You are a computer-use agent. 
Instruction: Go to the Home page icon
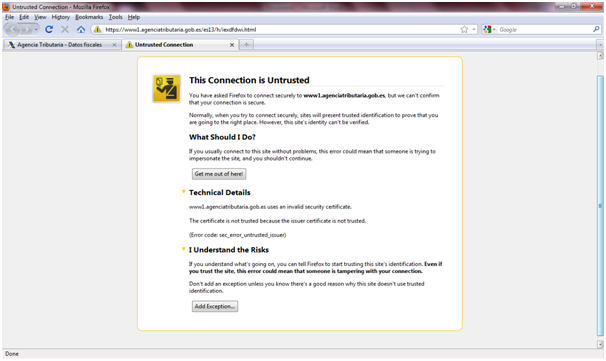tap(81, 29)
